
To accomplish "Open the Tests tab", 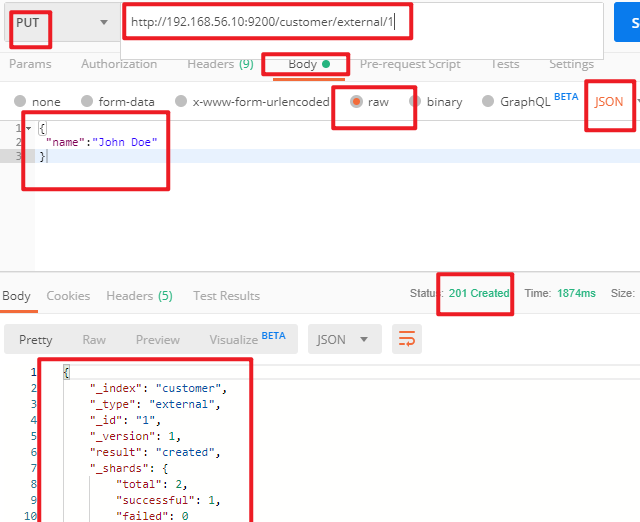I will click(x=505, y=64).
